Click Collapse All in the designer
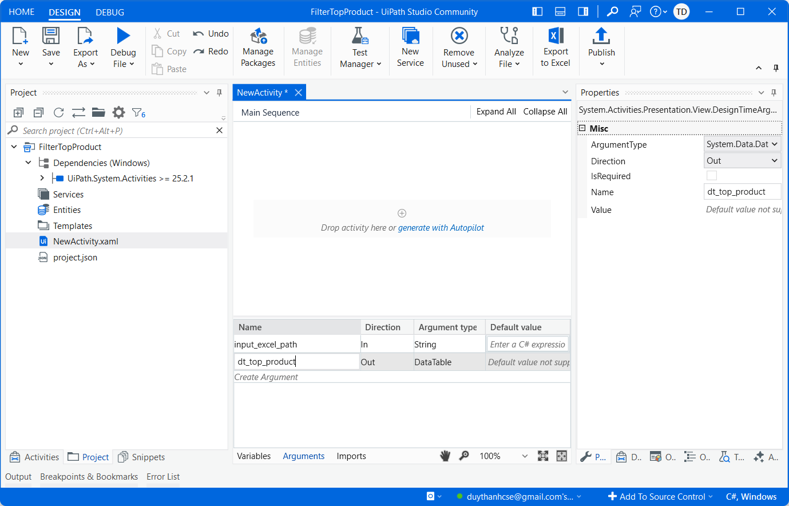 pos(545,112)
